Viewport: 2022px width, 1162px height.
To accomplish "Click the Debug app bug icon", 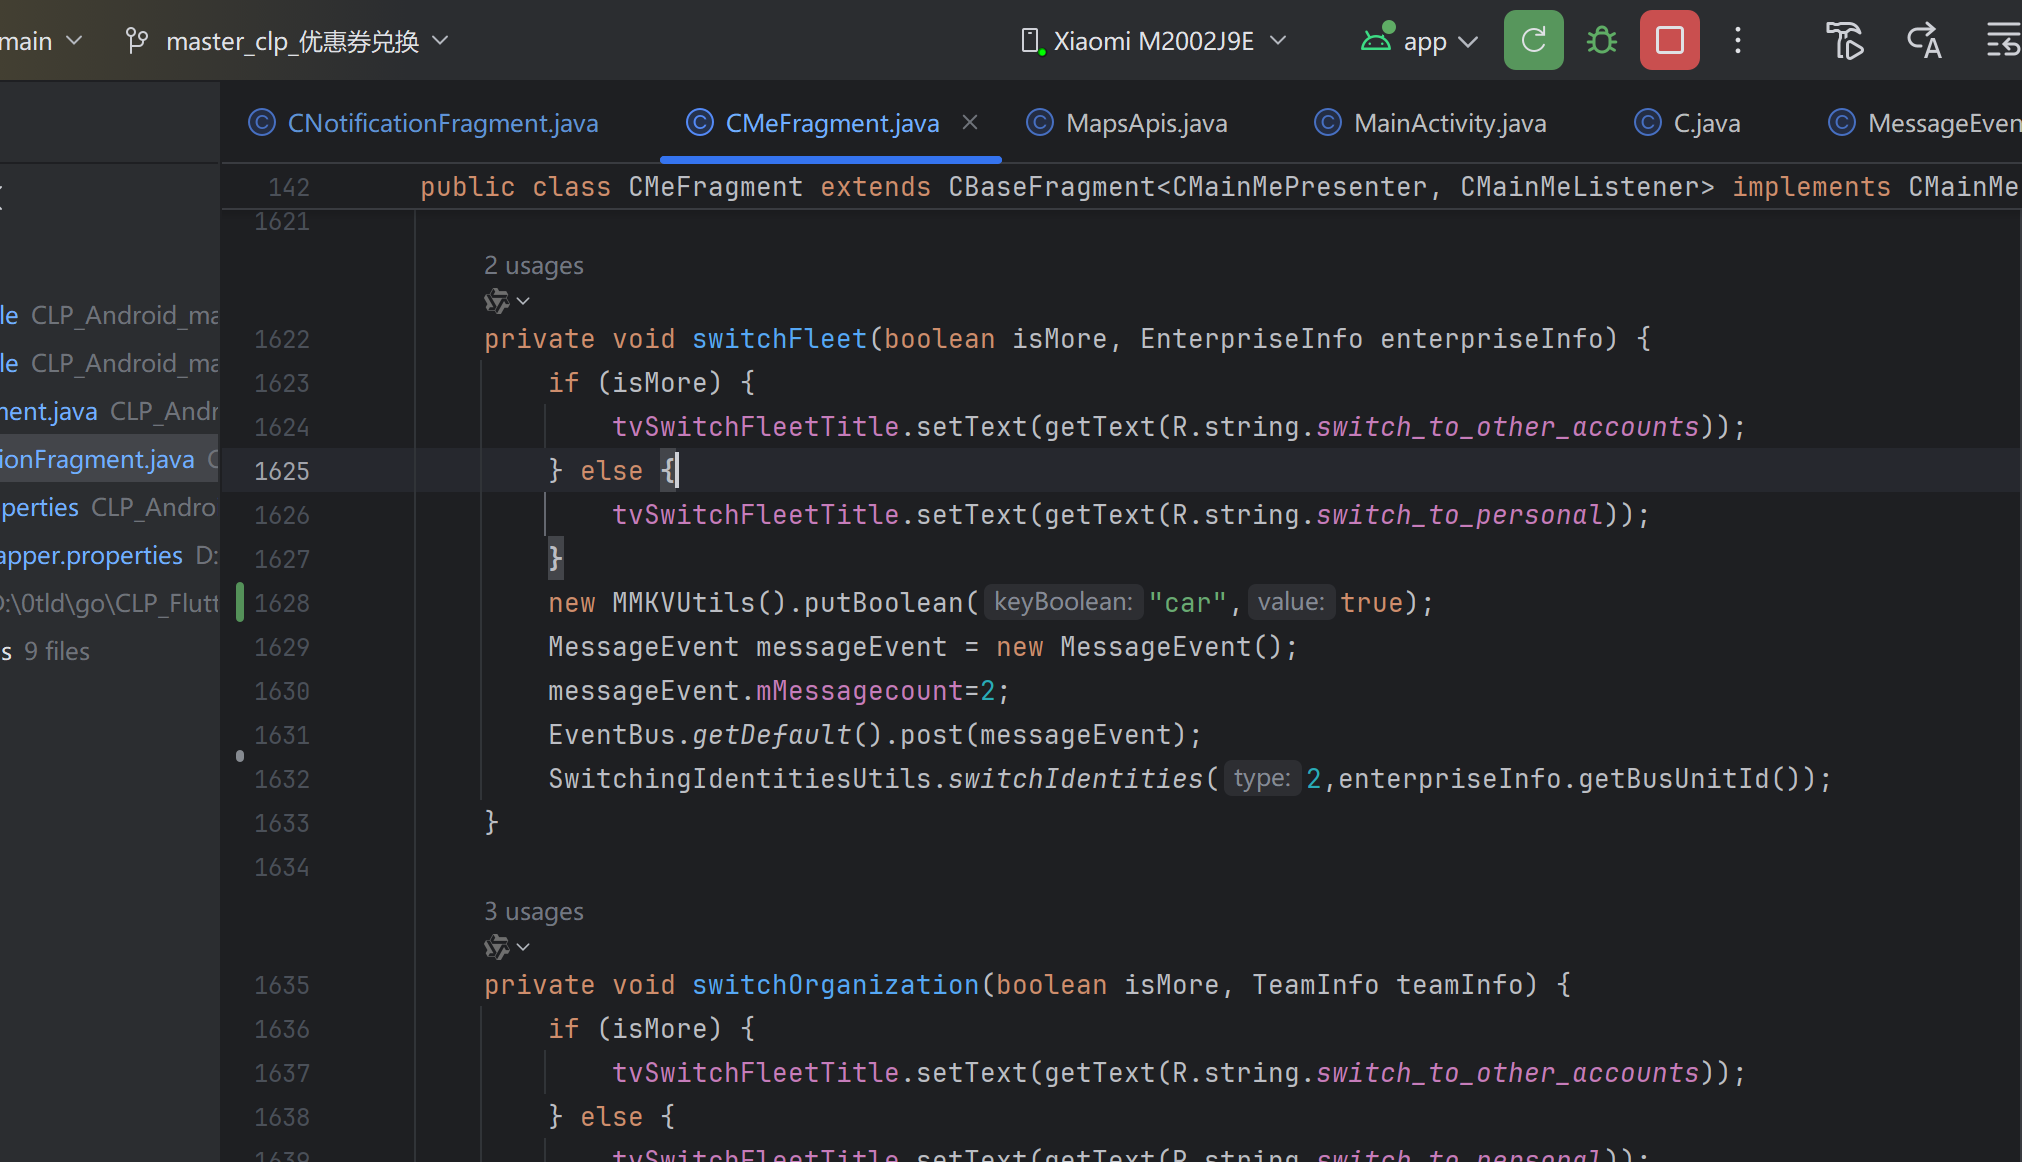I will [1601, 41].
